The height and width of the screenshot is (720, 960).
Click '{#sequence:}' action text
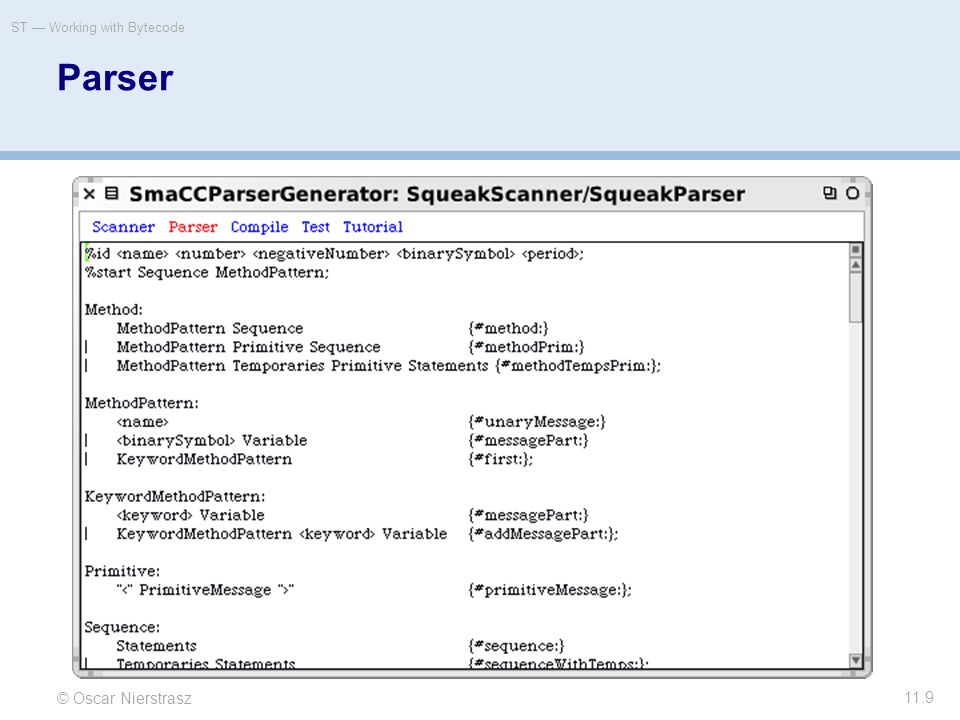point(516,646)
